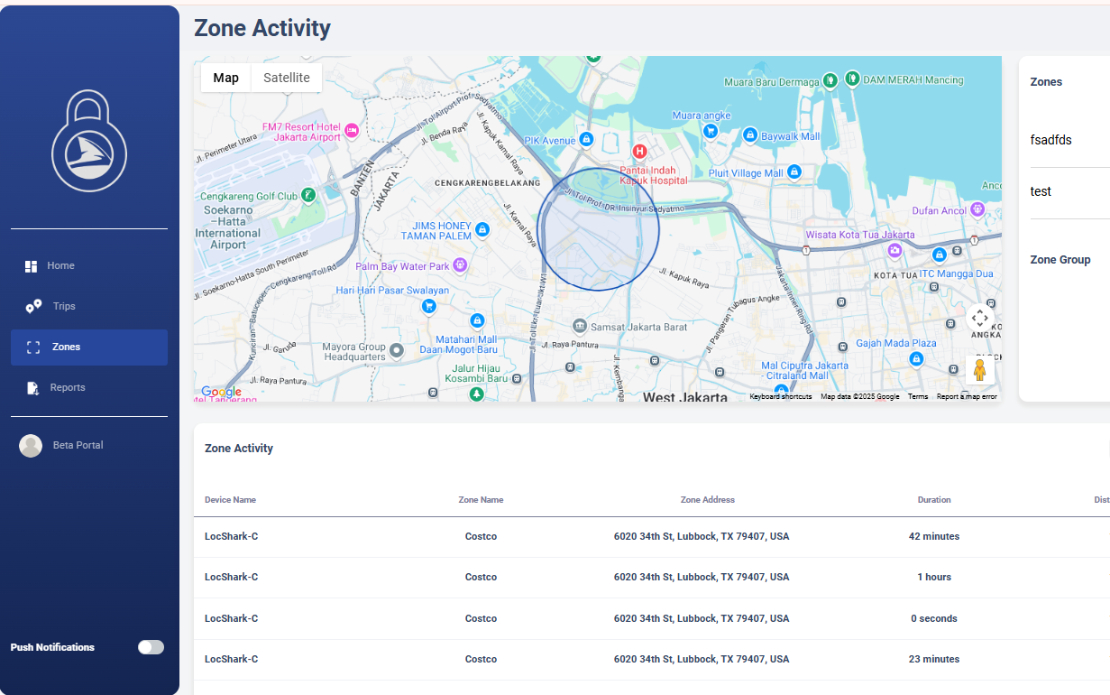Click Palm Bay Water Park marker
Viewport: 1110px width, 695px height.
pyautogui.click(x=460, y=265)
